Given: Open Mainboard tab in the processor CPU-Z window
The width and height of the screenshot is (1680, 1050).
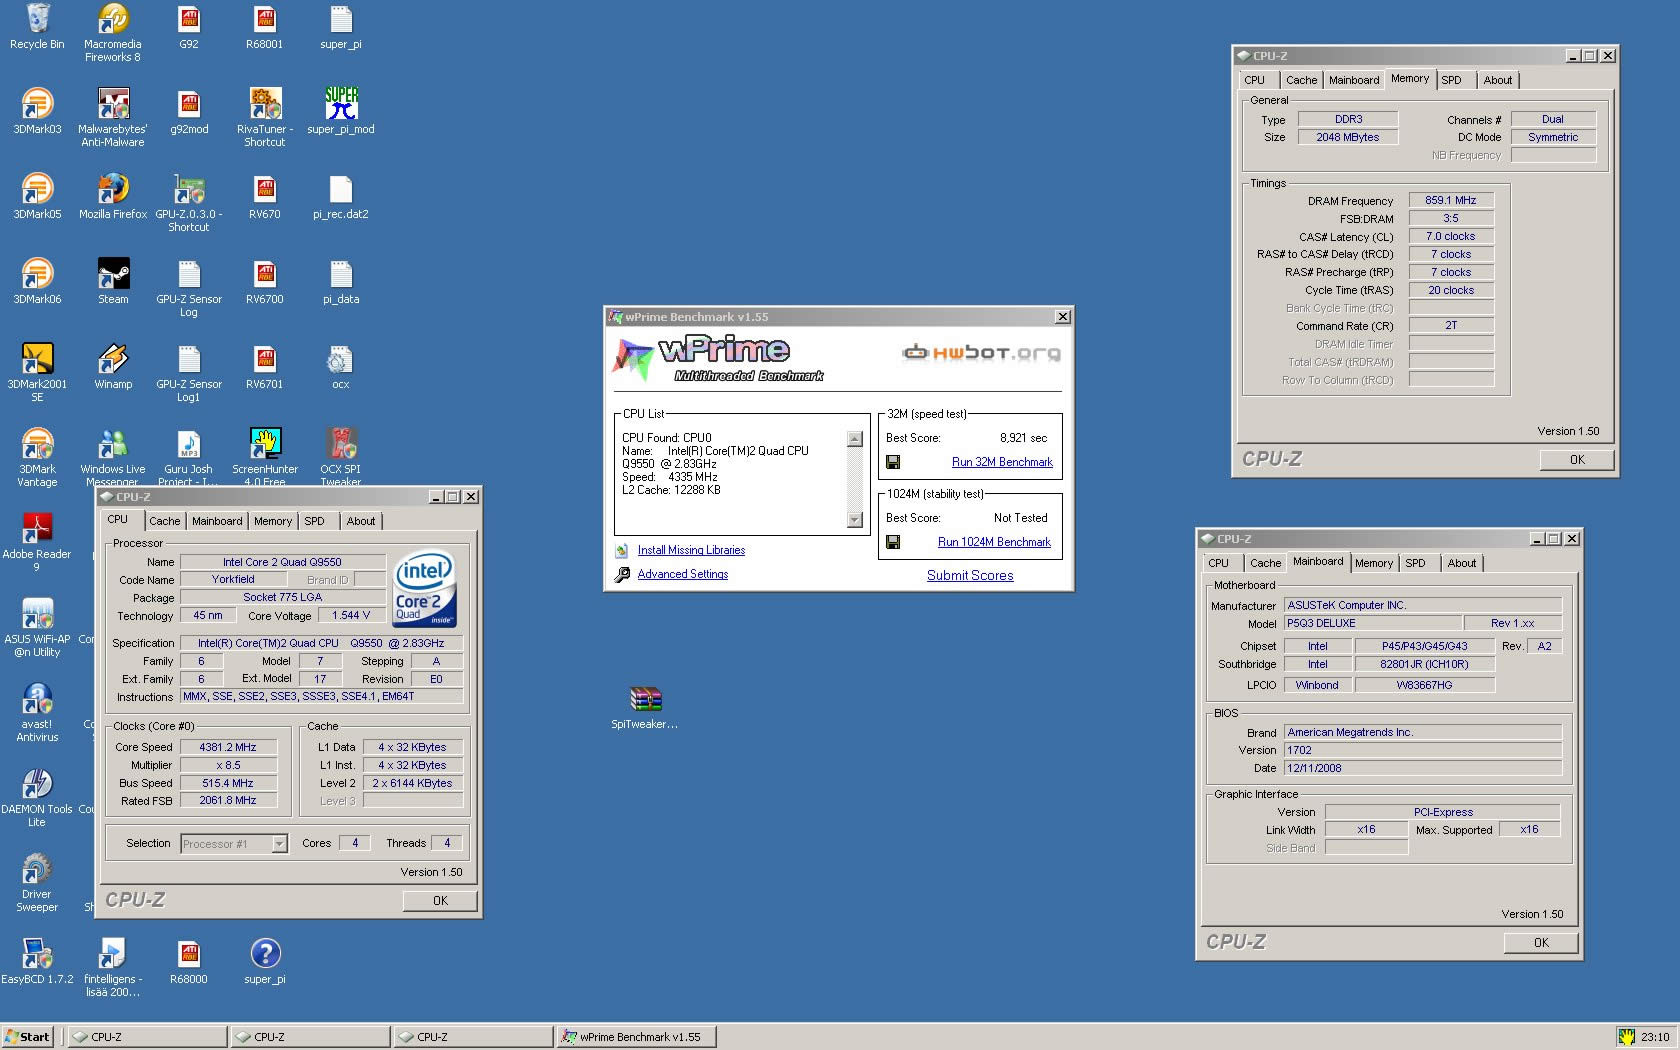Looking at the screenshot, I should (217, 521).
